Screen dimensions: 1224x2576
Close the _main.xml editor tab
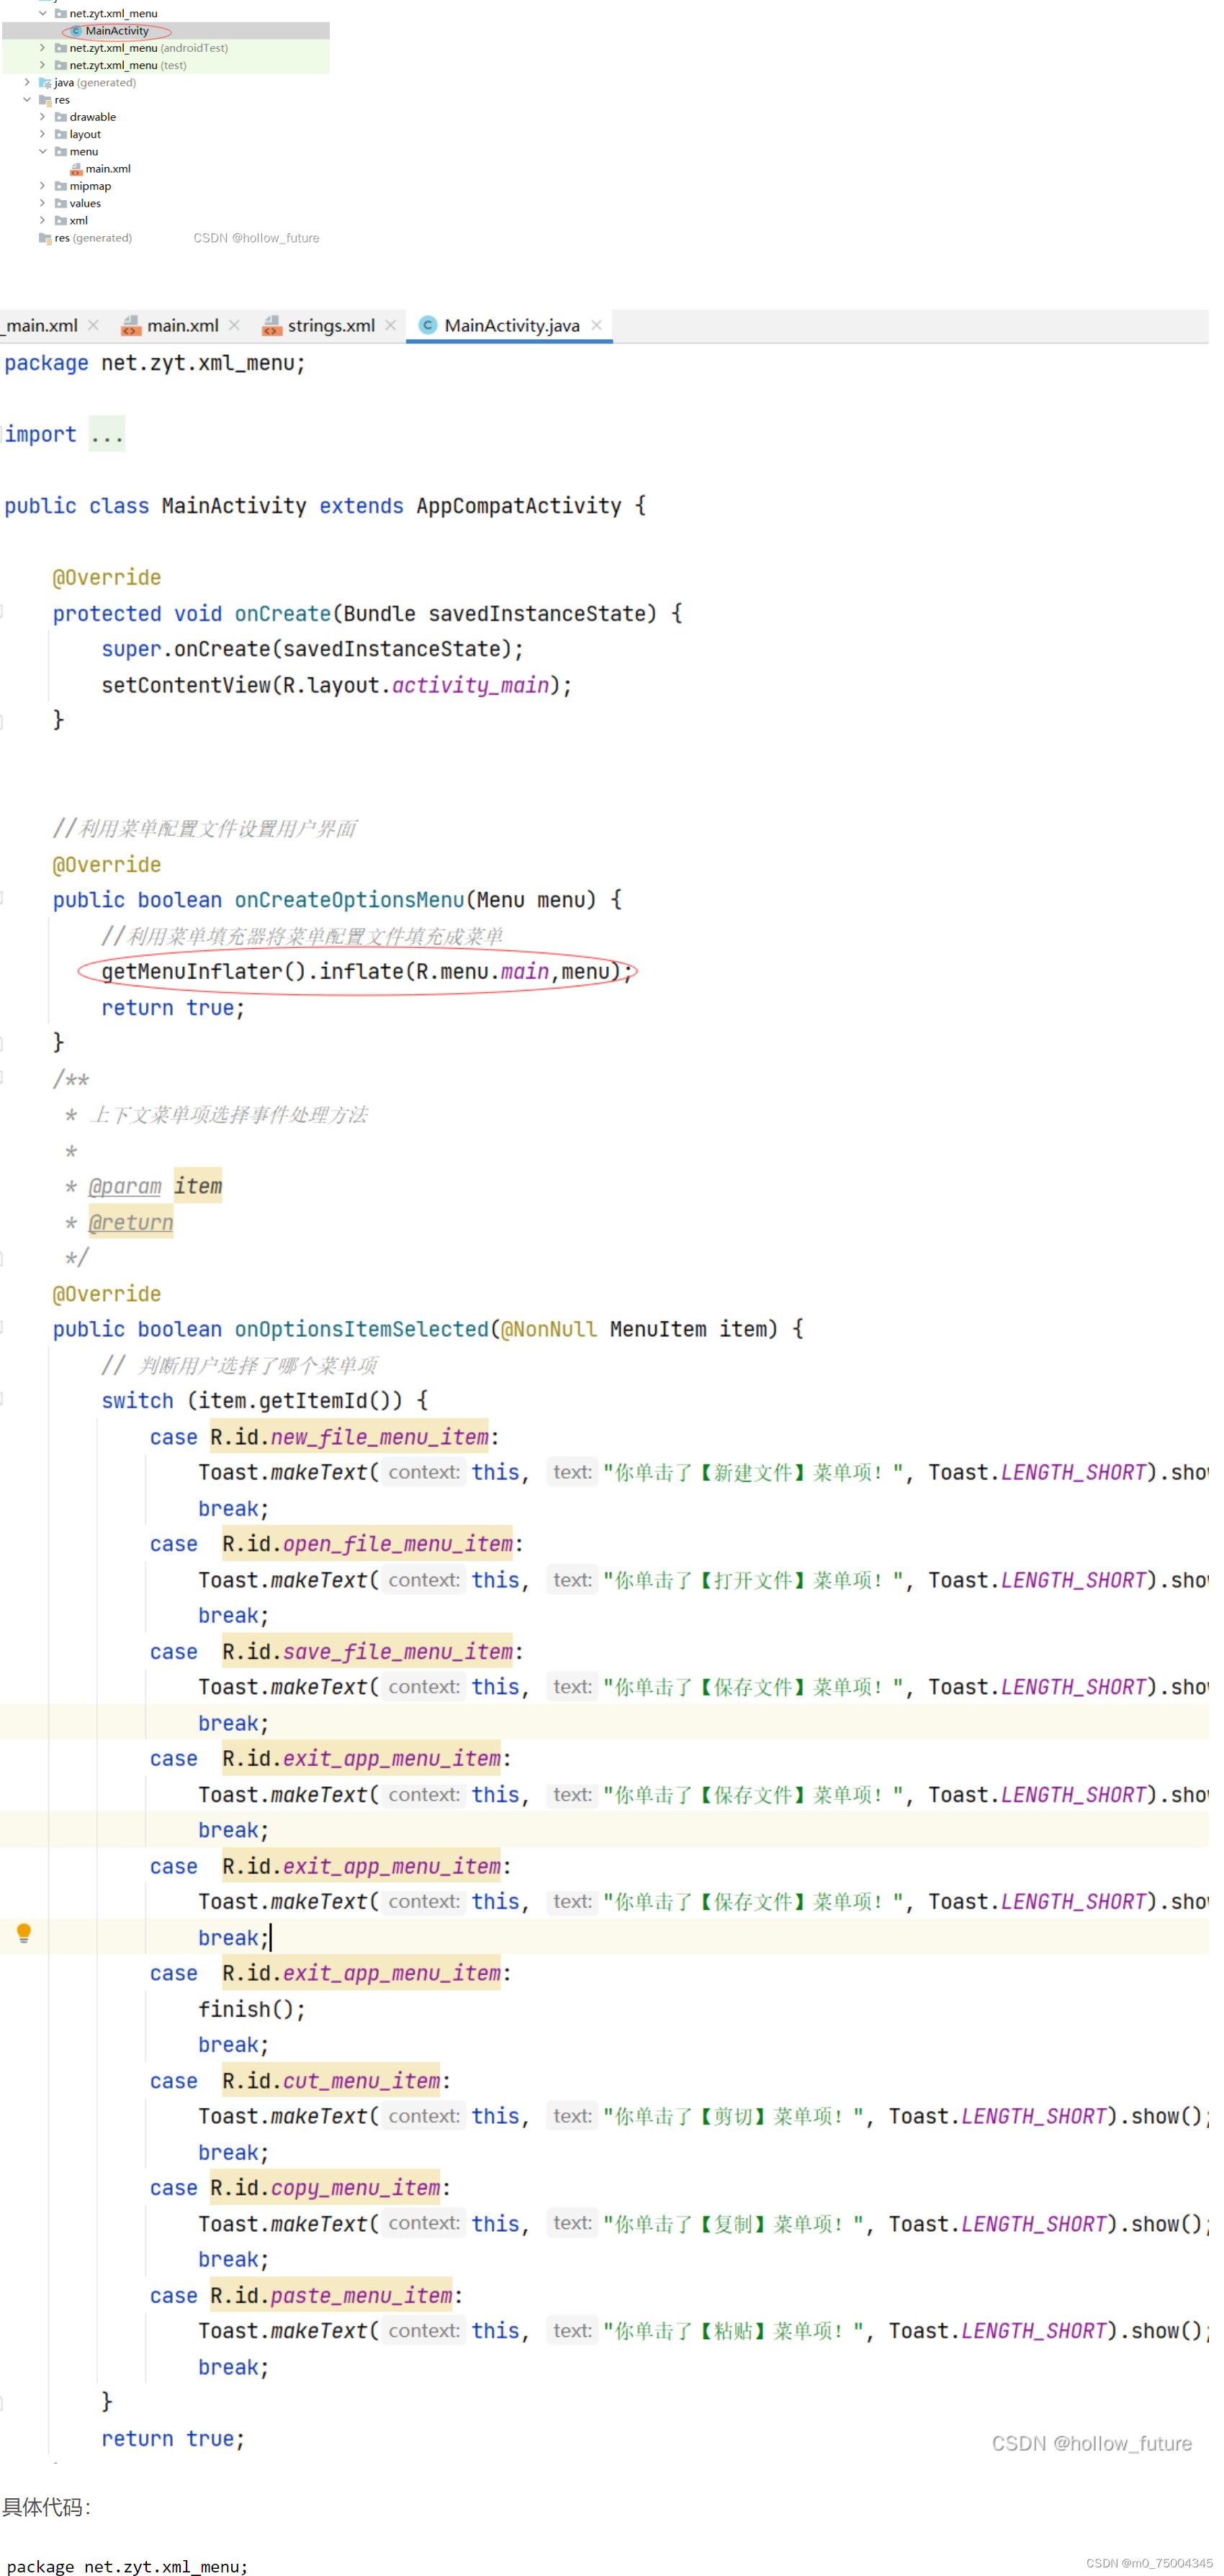93,325
